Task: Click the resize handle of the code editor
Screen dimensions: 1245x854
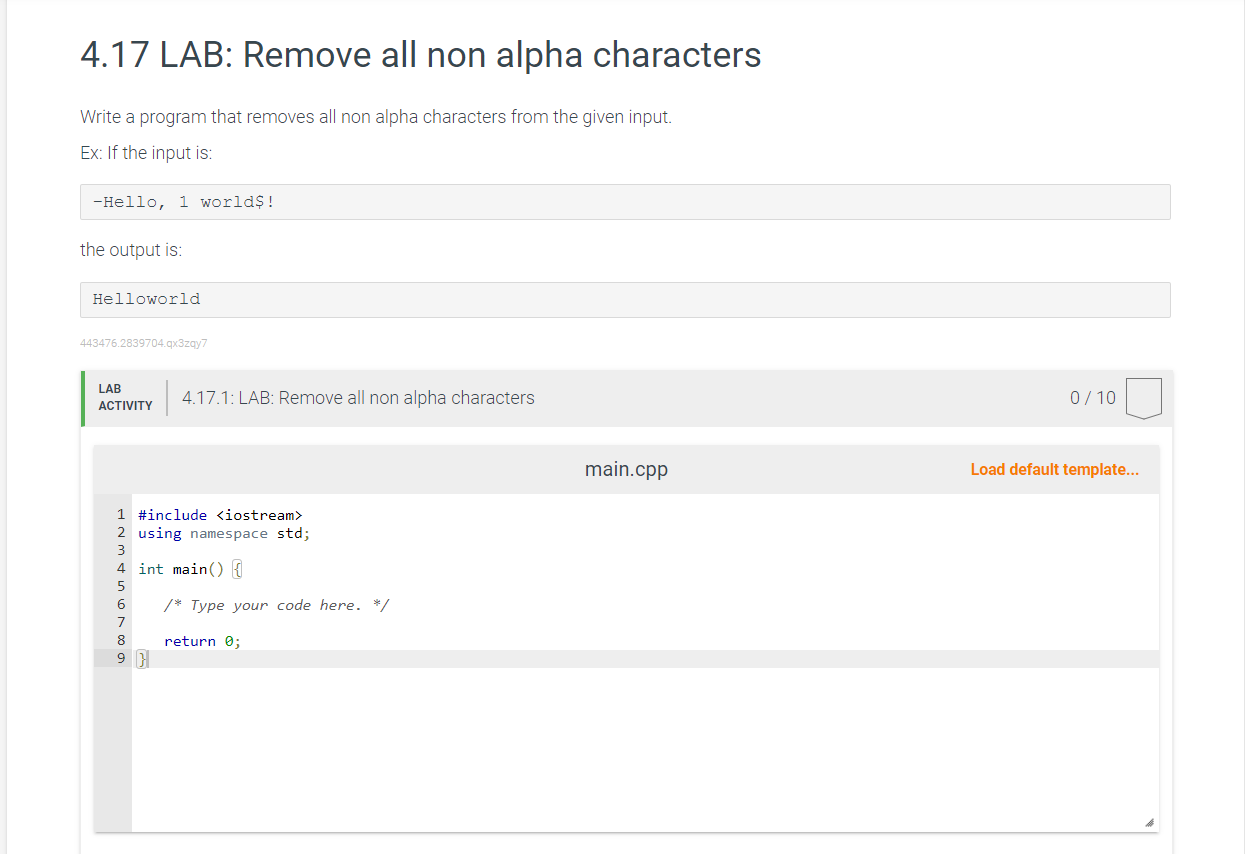Action: click(x=1148, y=822)
